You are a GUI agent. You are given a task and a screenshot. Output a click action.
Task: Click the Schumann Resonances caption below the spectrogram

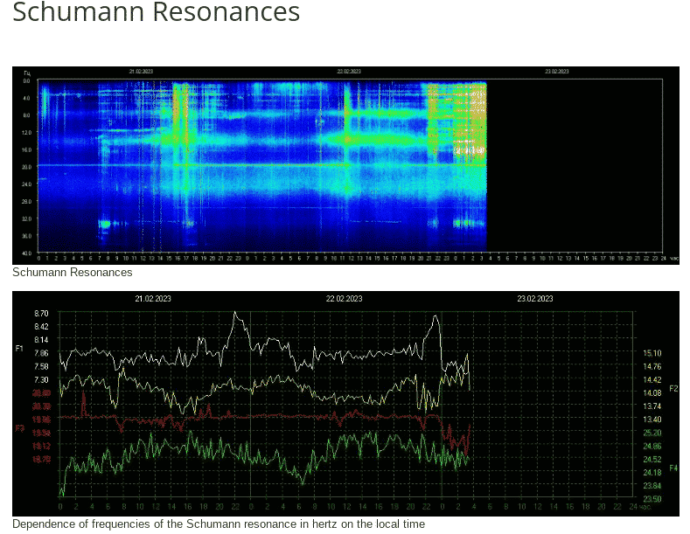(x=72, y=272)
